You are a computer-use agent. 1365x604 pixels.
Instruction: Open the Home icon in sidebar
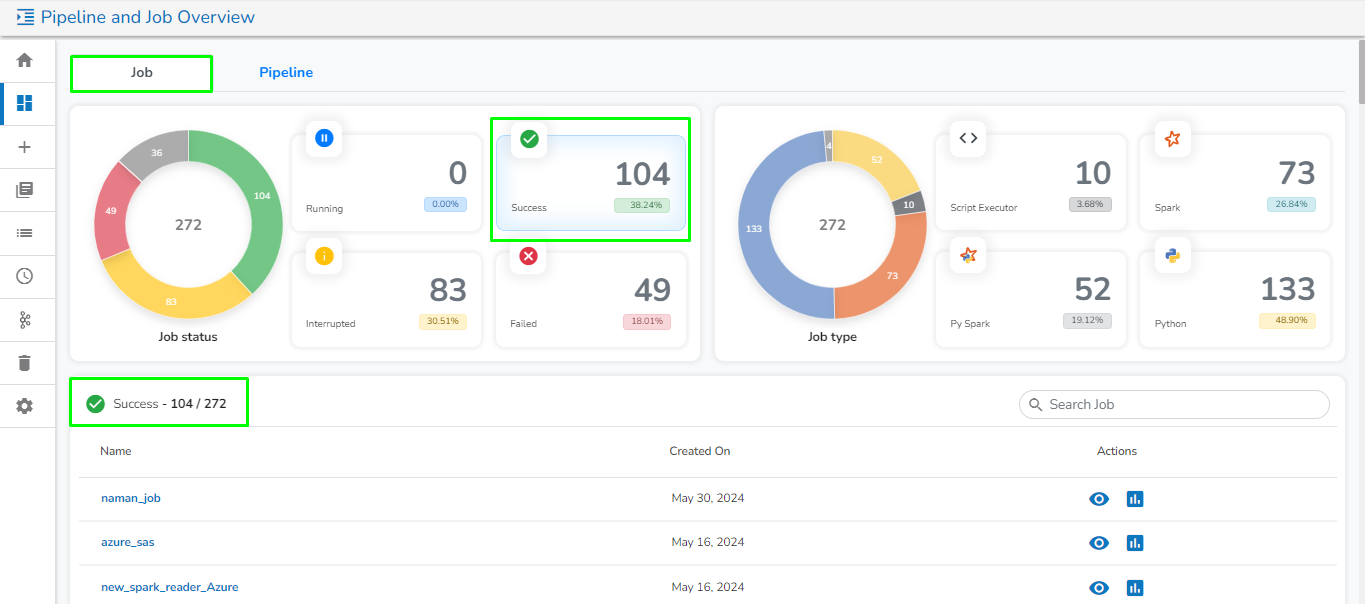tap(25, 60)
